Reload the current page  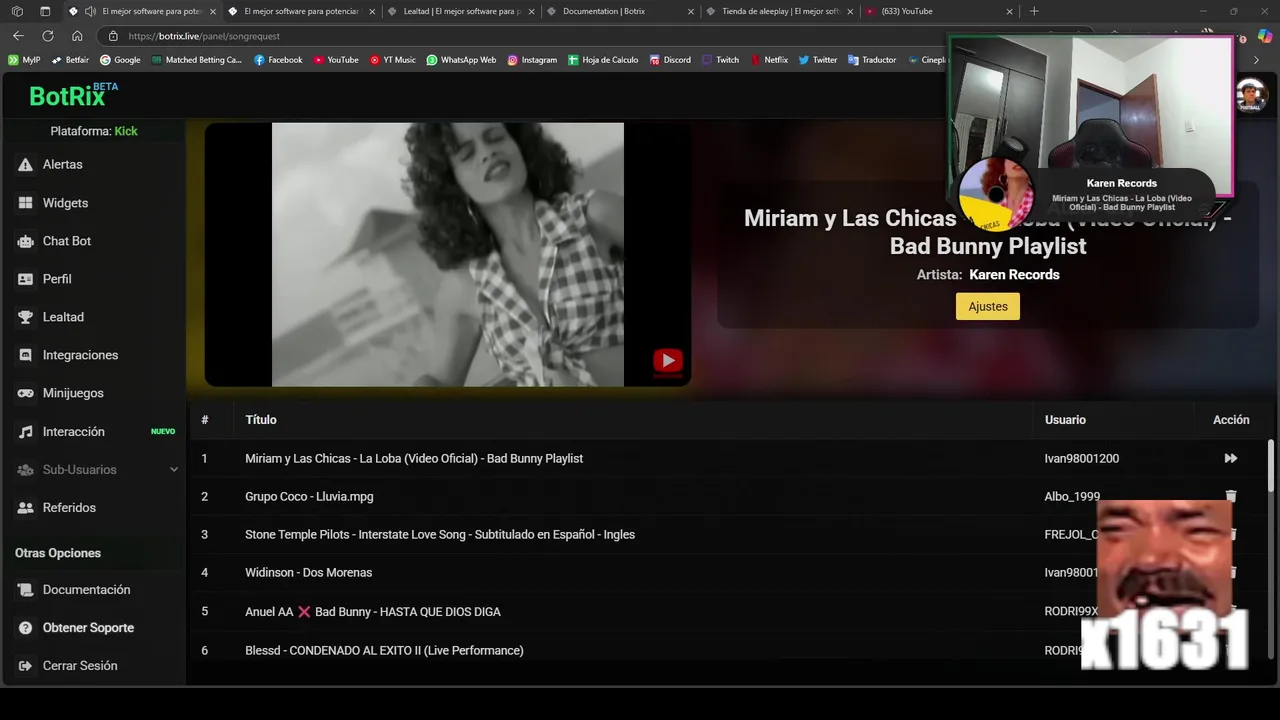[47, 36]
